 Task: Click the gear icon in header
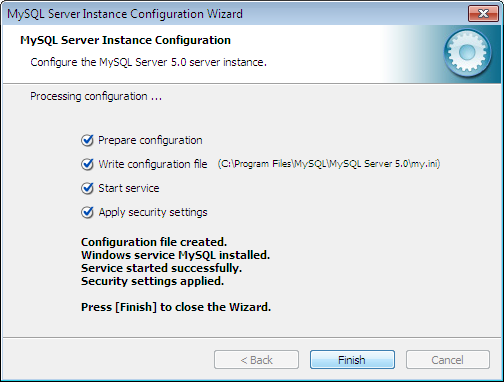click(467, 53)
